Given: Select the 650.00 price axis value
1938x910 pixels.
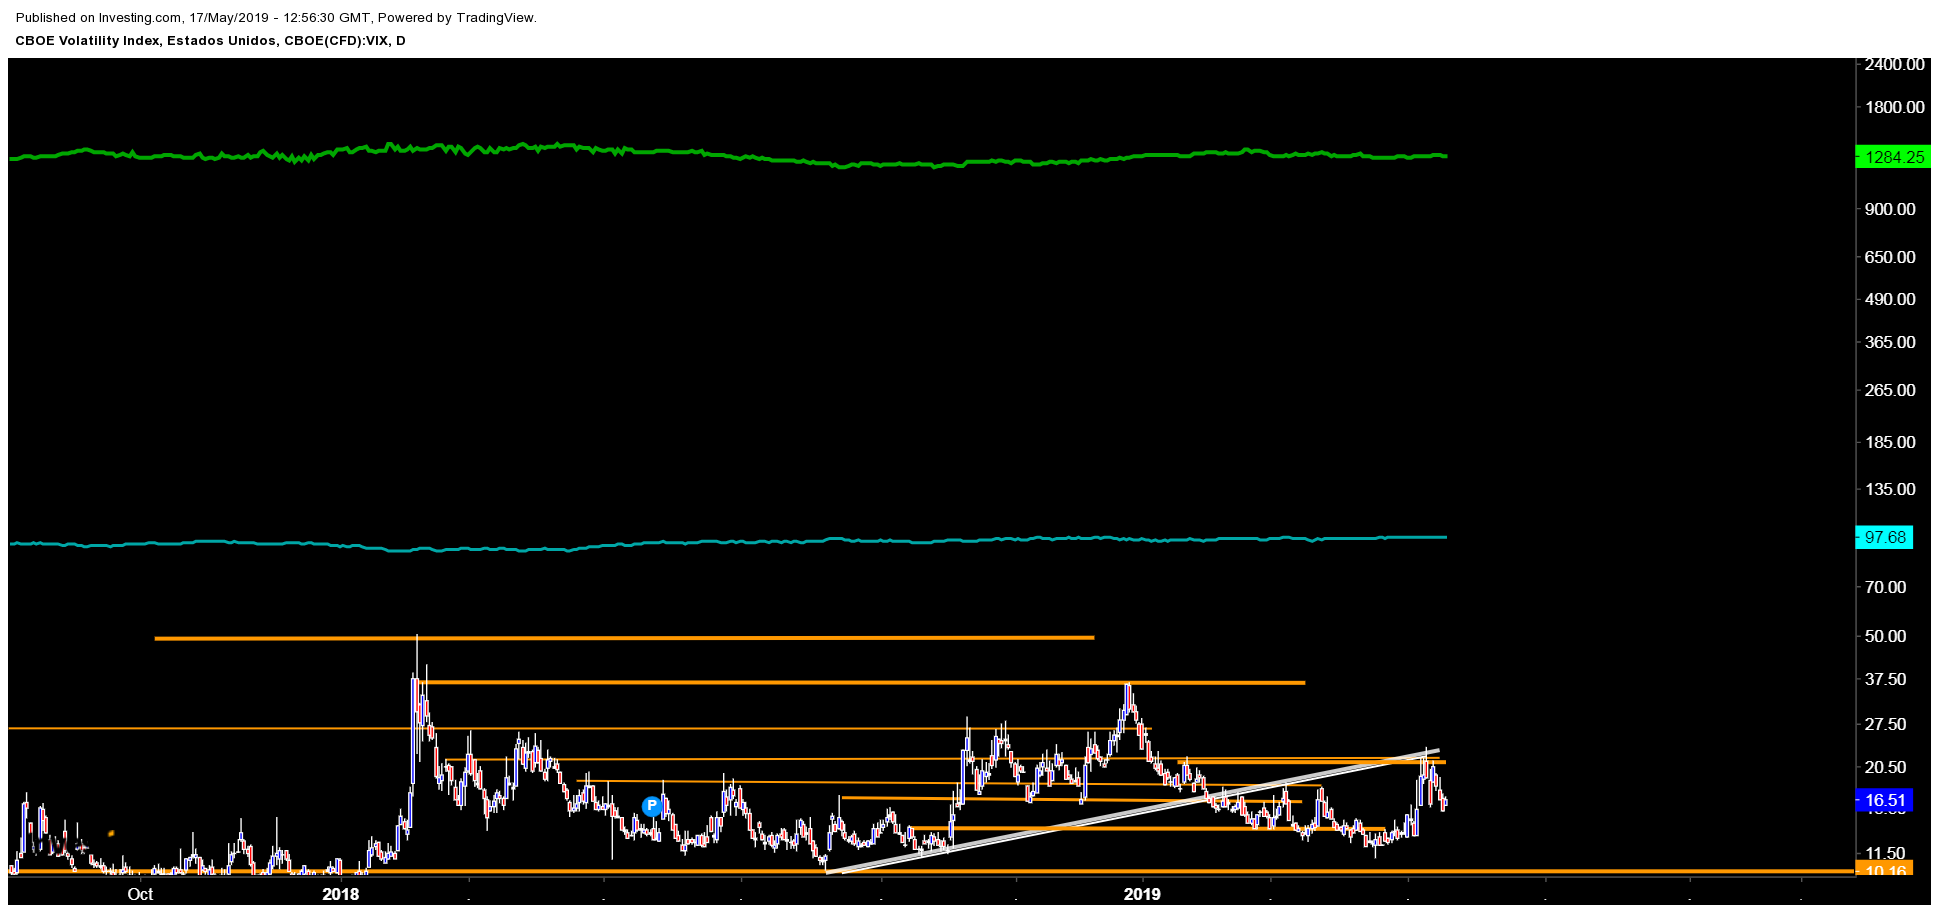Looking at the screenshot, I should click(x=1890, y=257).
